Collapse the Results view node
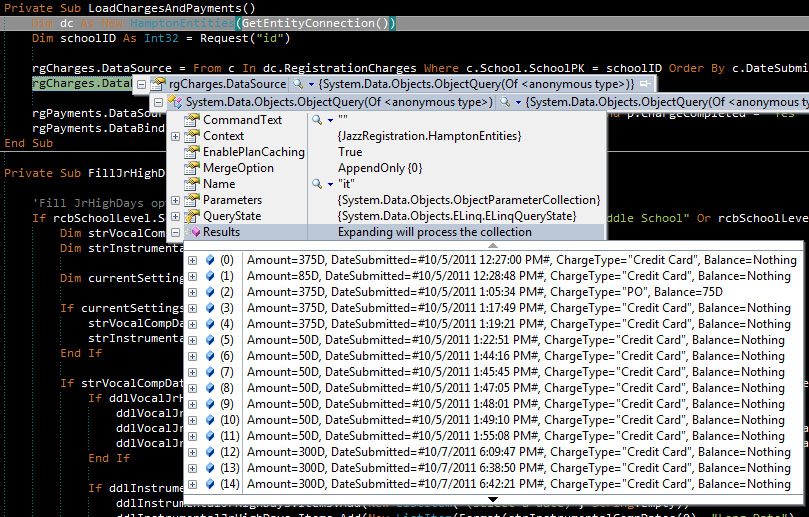 [x=175, y=232]
